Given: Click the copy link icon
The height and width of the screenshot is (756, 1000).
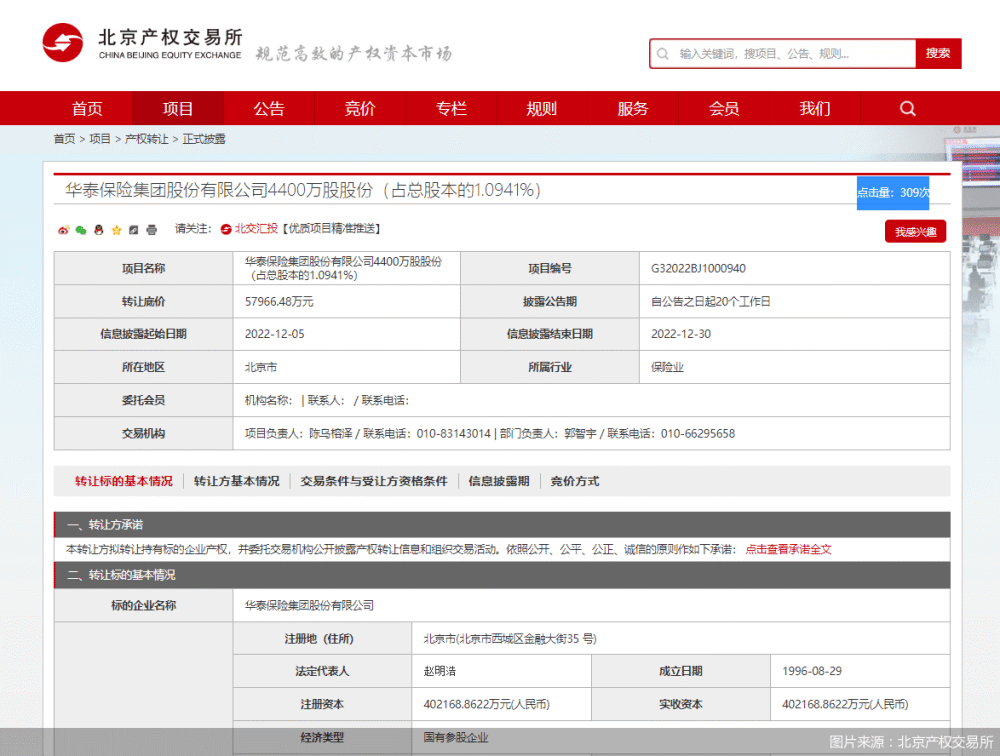Looking at the screenshot, I should tap(133, 230).
